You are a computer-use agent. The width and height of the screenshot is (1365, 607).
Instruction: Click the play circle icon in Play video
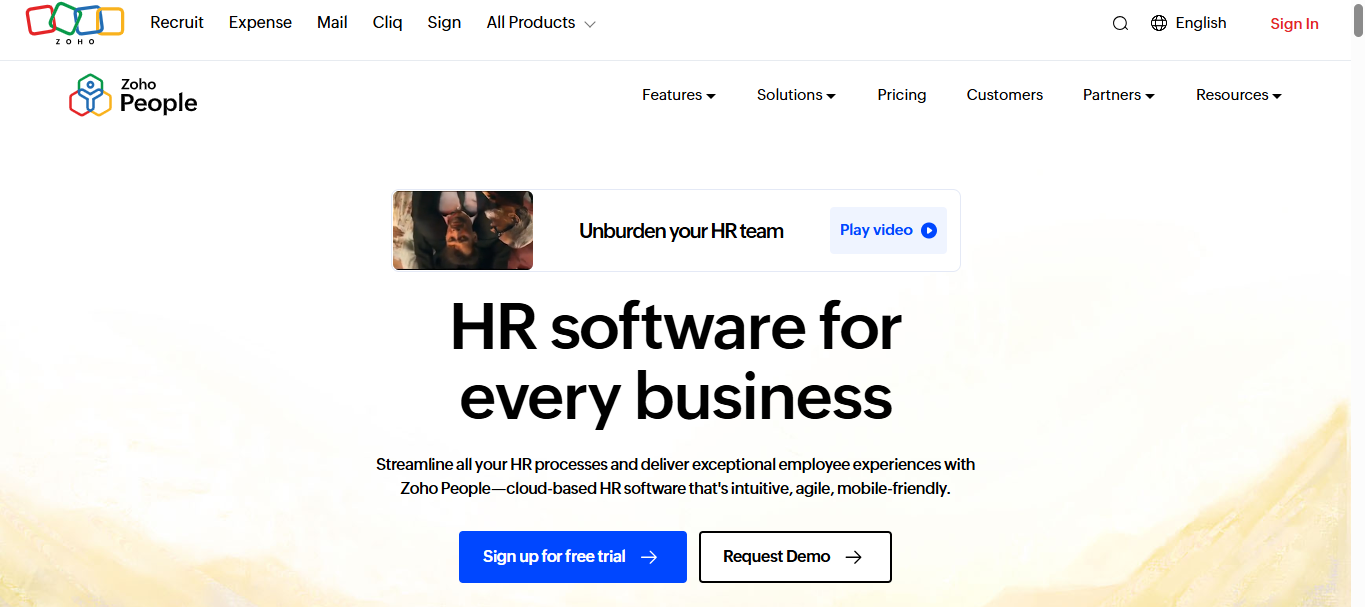929,230
